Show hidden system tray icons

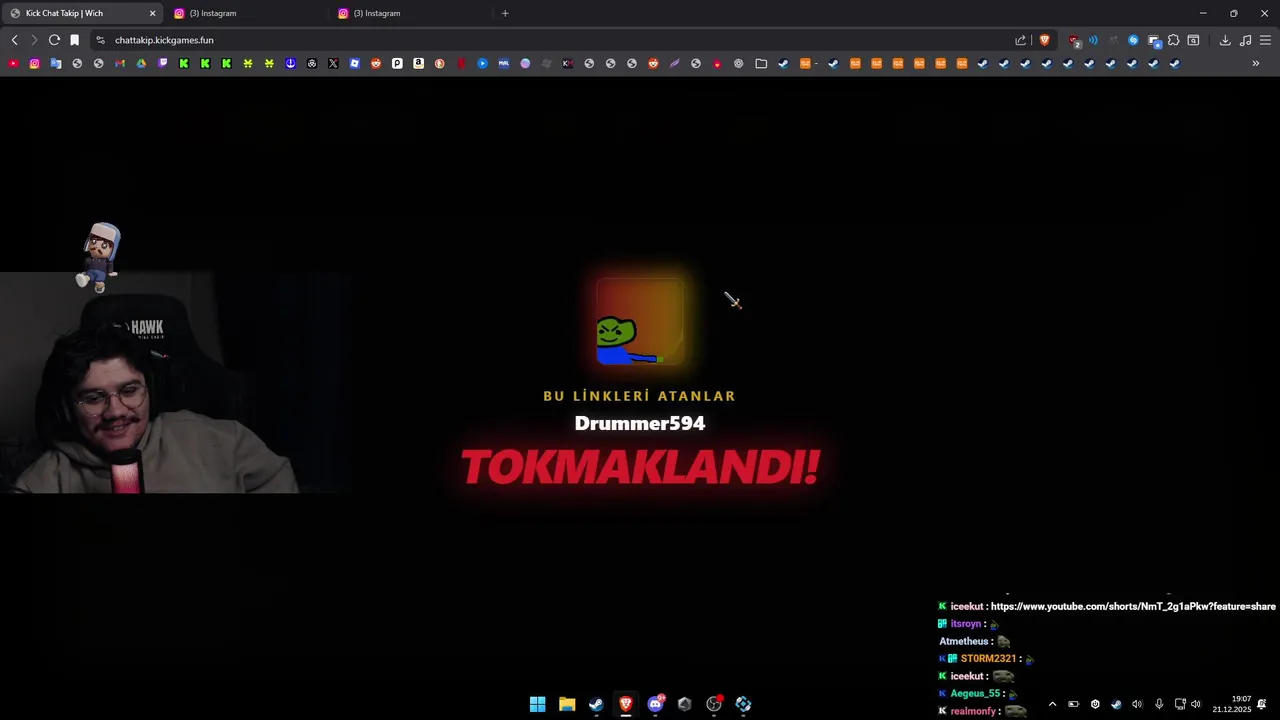tap(1052, 704)
